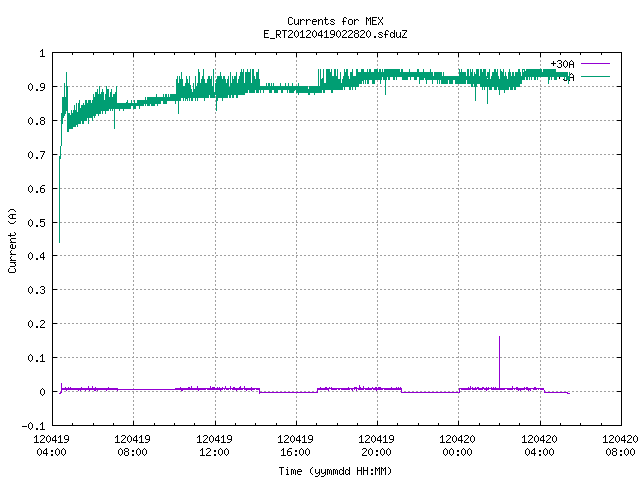Click the x-axis label "120419 04:00"

coord(51,446)
